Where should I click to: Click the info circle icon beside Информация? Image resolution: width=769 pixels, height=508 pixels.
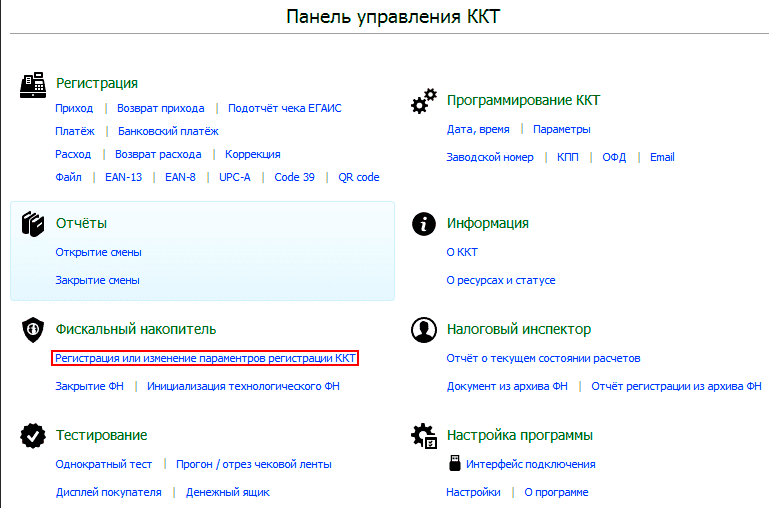tap(424, 224)
